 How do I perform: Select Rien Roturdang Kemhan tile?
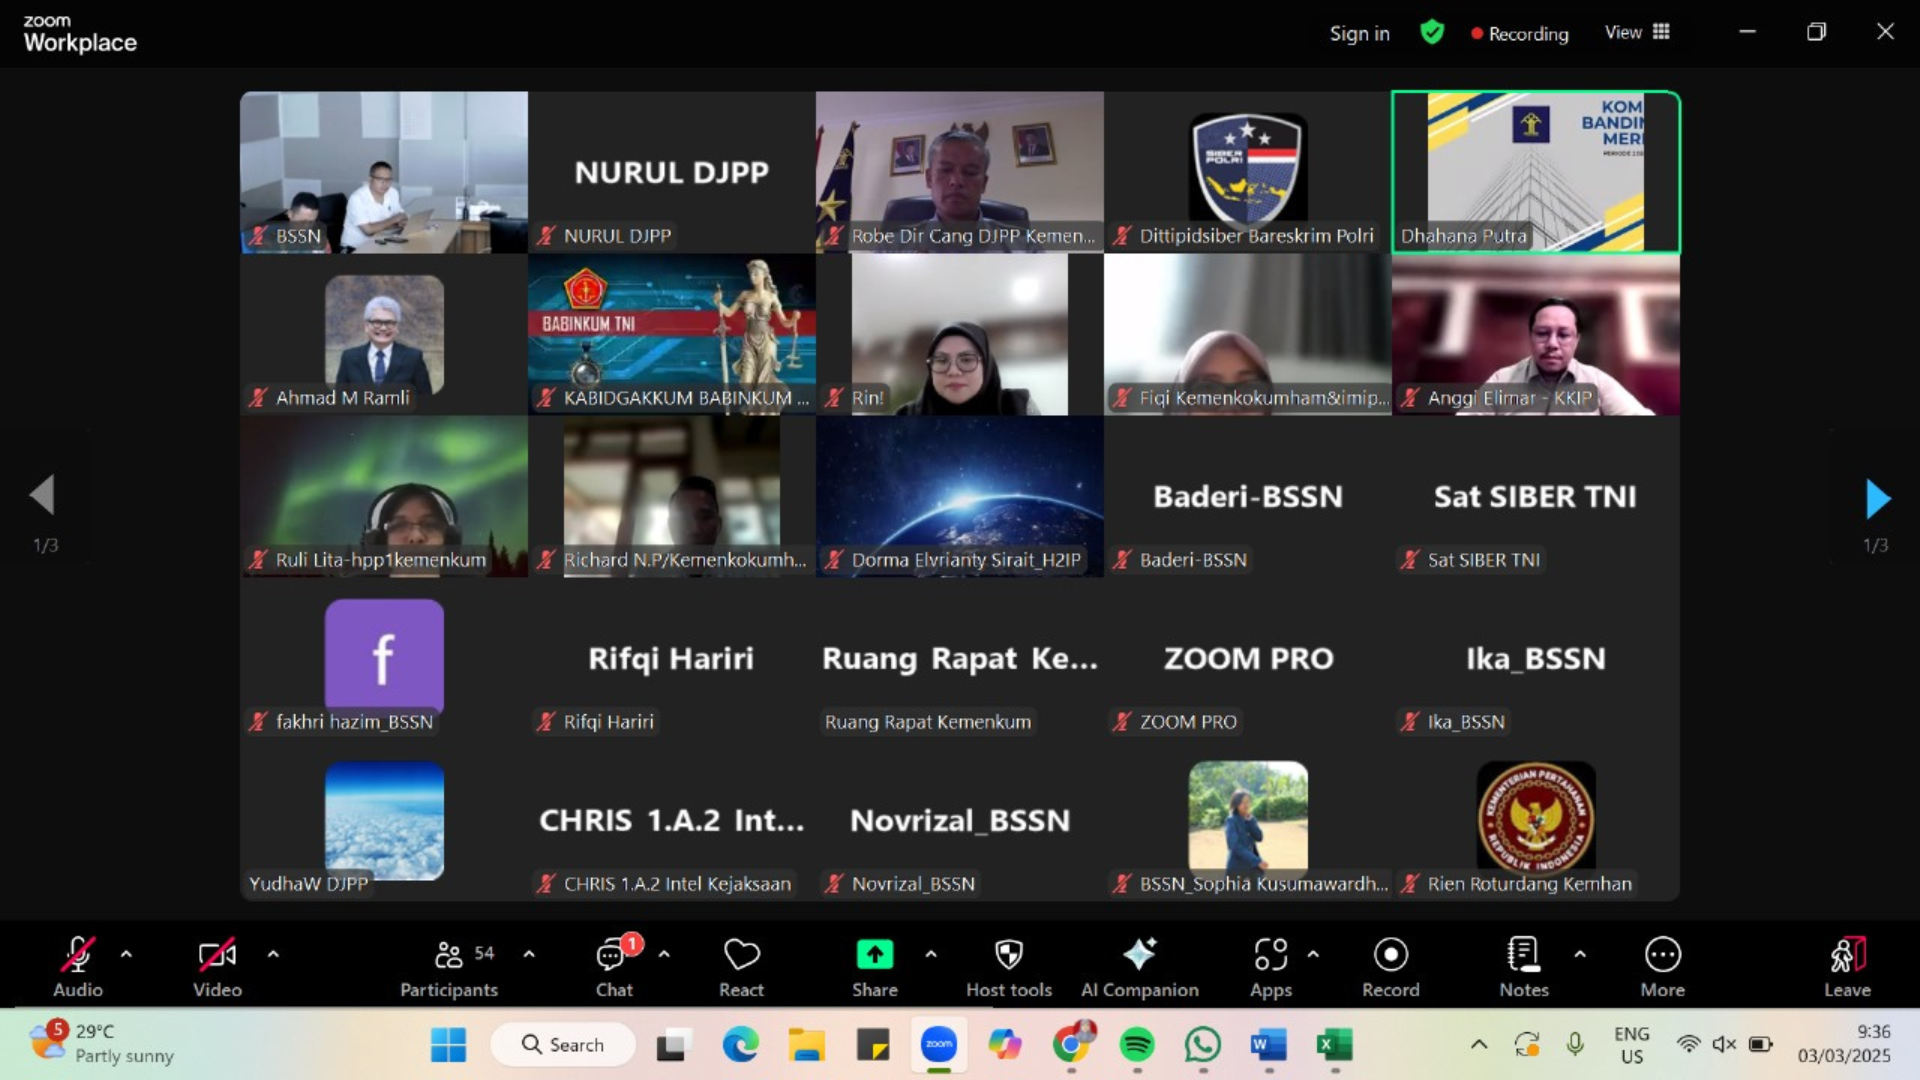(x=1536, y=820)
